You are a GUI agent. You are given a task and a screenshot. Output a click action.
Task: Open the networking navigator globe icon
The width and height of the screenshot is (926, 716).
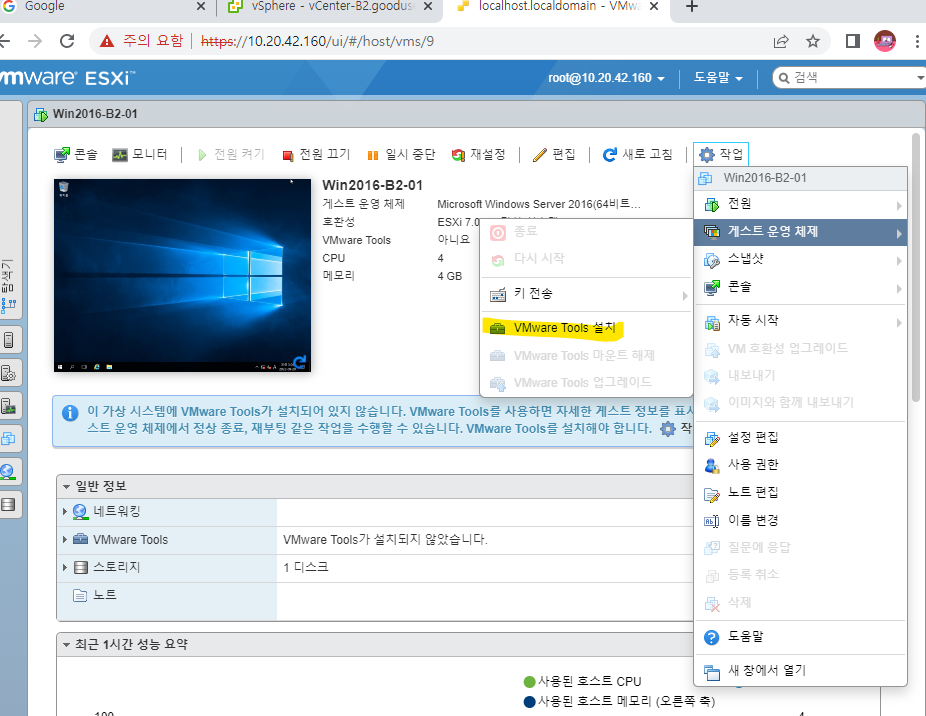[x=8, y=472]
